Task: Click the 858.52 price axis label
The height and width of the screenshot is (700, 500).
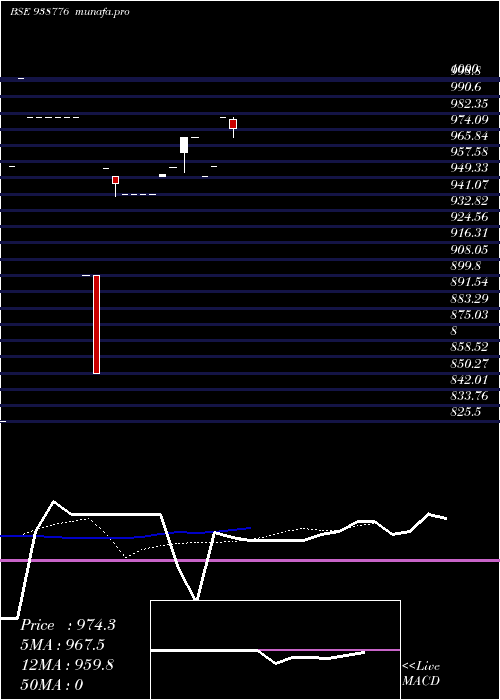Action: pyautogui.click(x=469, y=347)
